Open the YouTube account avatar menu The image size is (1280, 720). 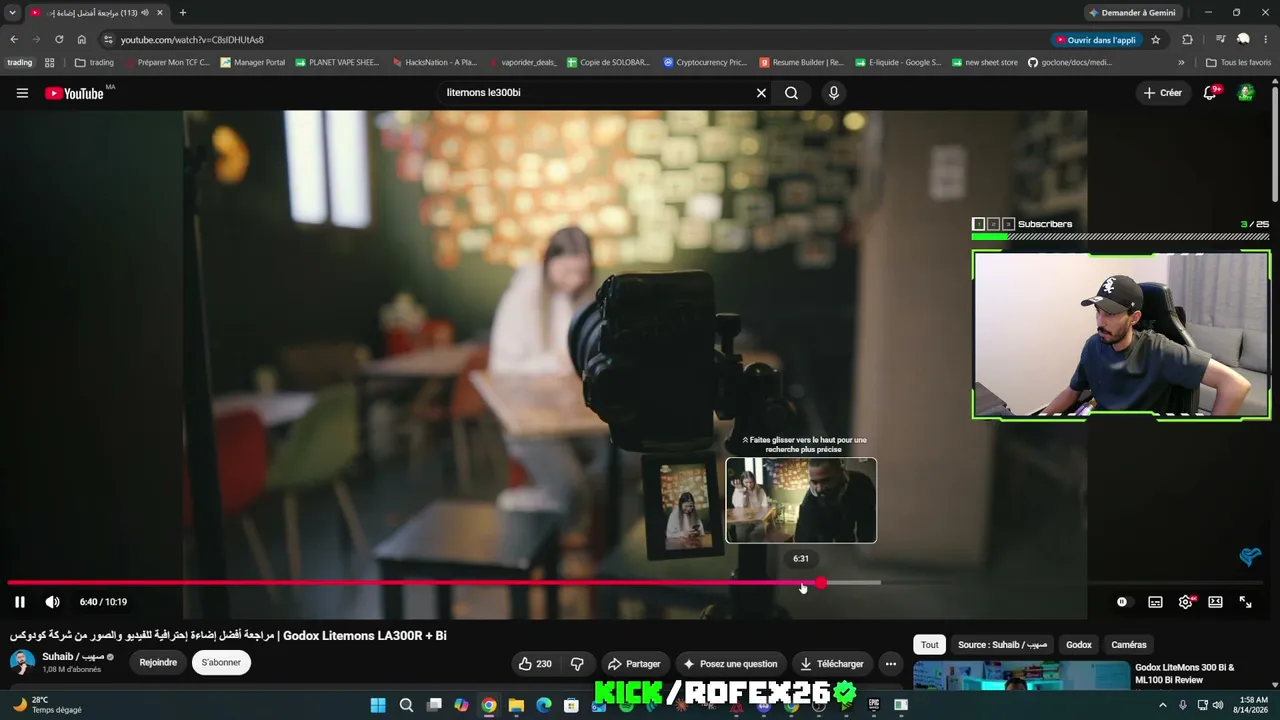pyautogui.click(x=1246, y=93)
